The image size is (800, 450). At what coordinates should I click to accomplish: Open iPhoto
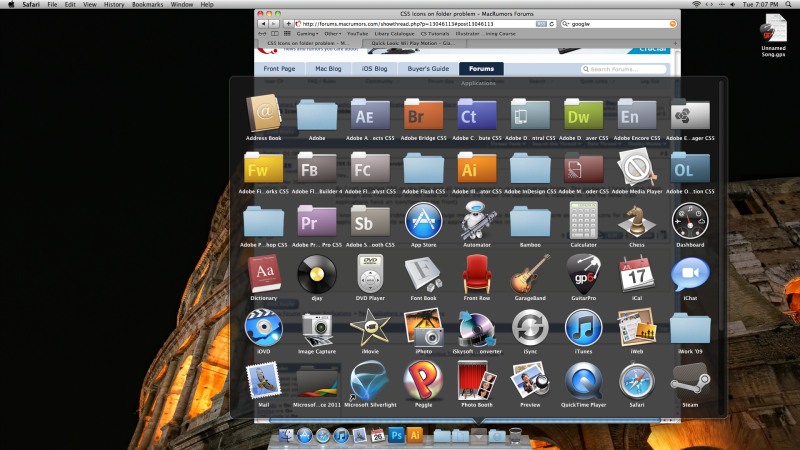(423, 328)
